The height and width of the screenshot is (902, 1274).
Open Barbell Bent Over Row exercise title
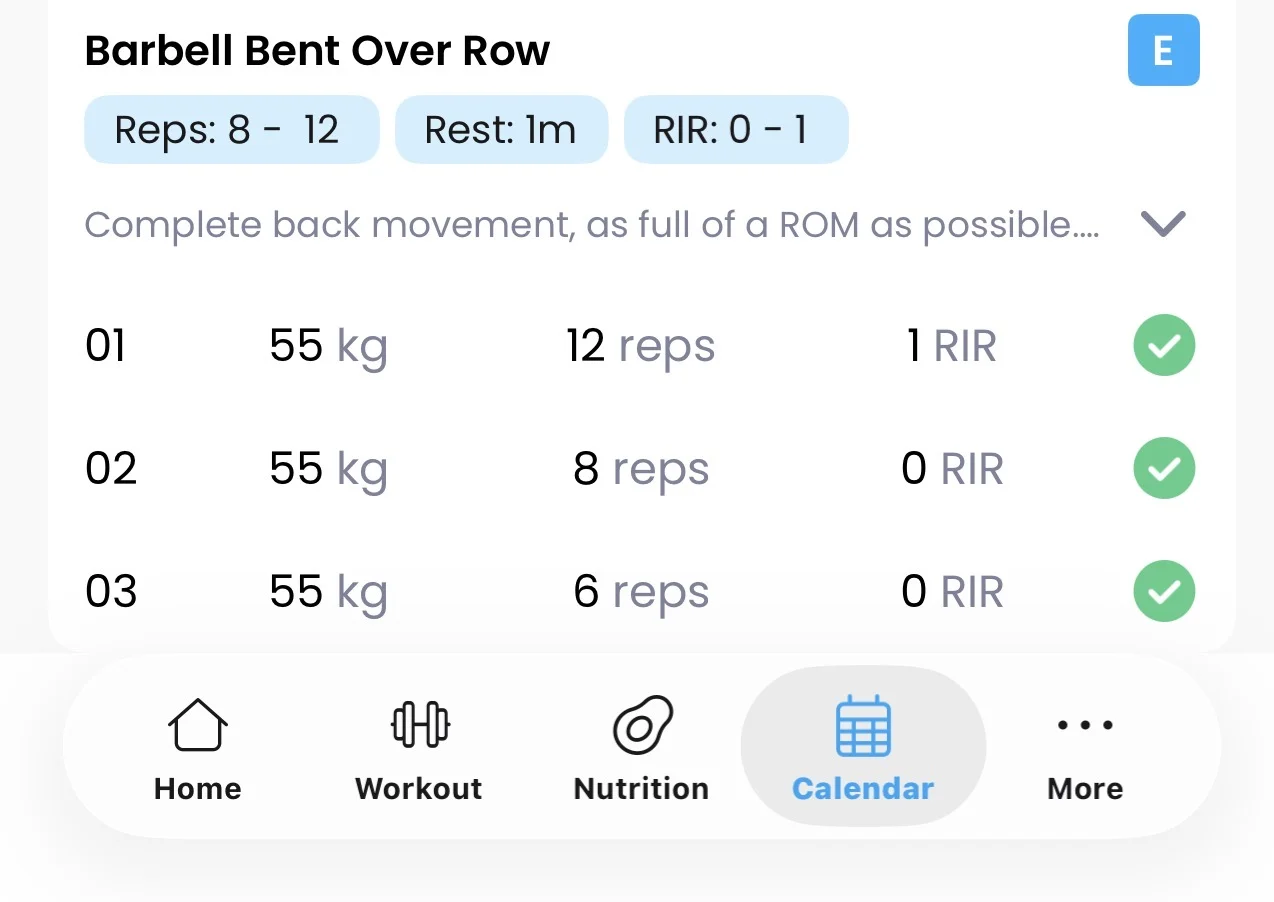pos(317,50)
